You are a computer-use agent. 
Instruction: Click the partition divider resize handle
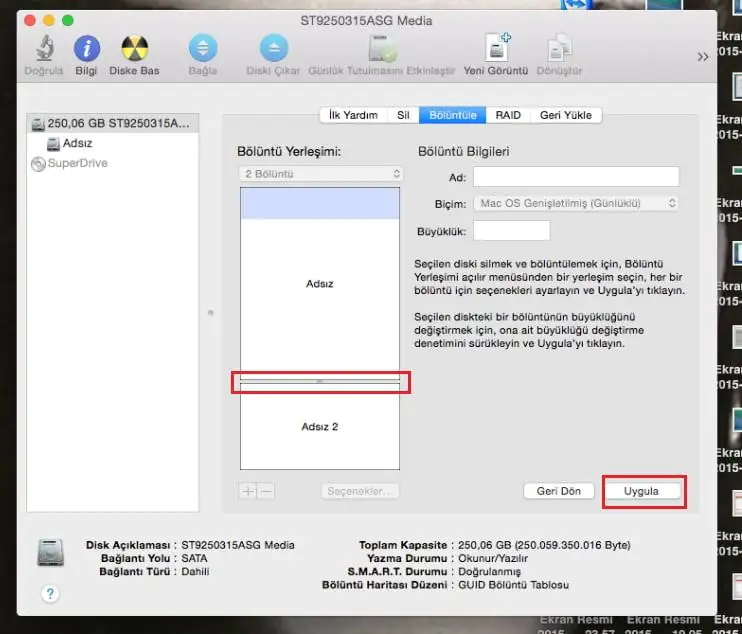click(320, 381)
